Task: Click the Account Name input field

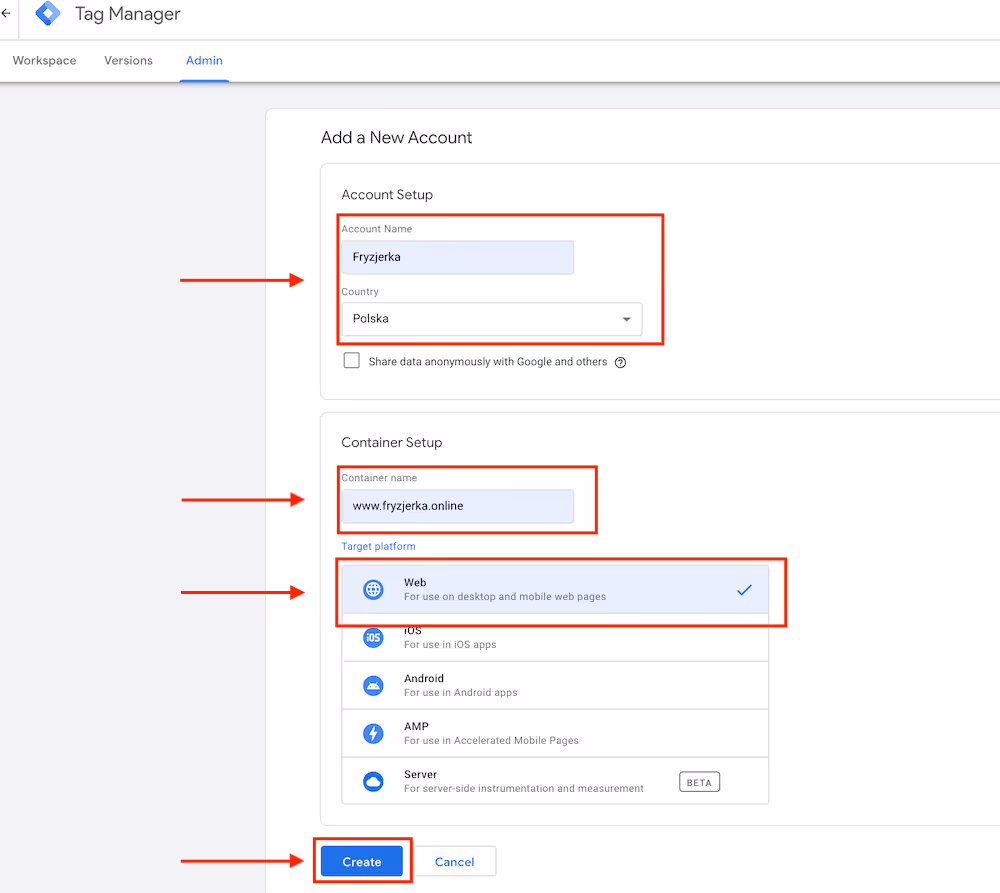Action: (457, 257)
